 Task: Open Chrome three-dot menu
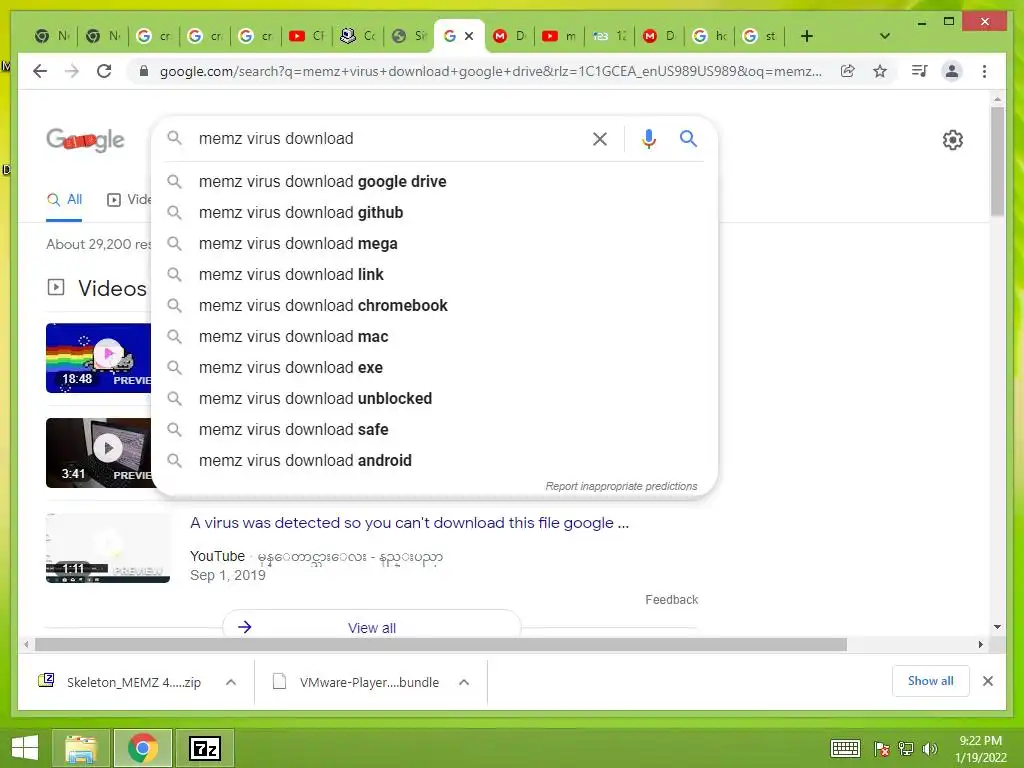984,71
